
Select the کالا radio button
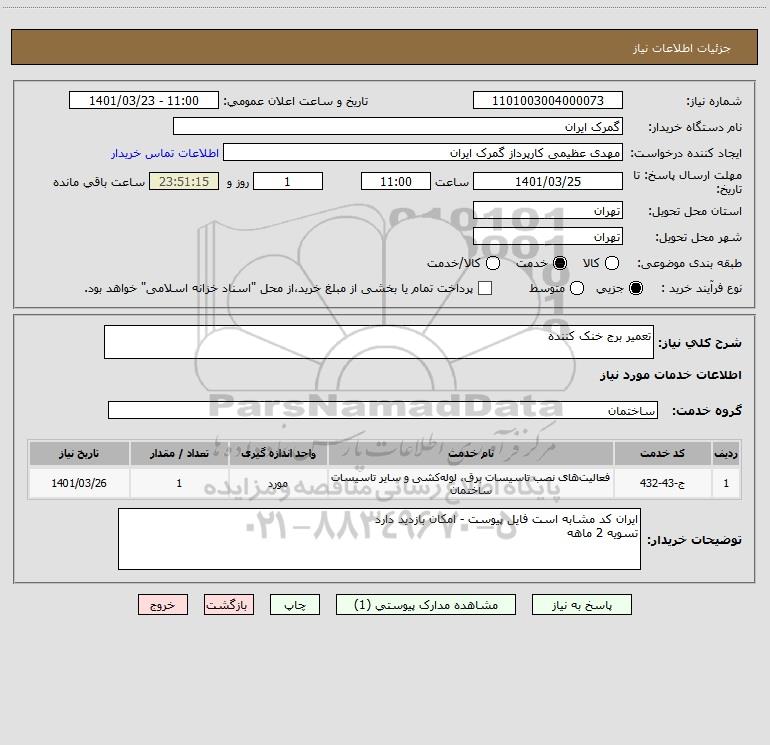pyautogui.click(x=612, y=263)
